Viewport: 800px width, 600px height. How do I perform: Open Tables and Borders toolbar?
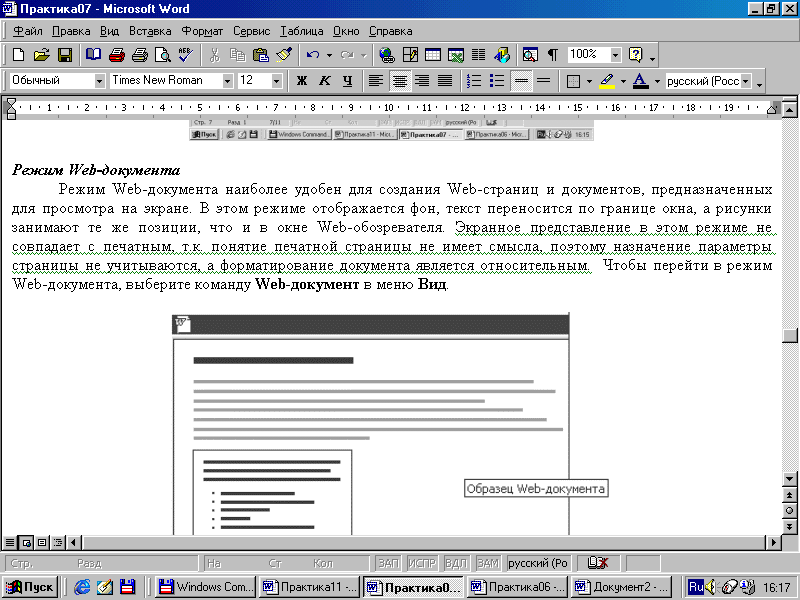coord(410,55)
